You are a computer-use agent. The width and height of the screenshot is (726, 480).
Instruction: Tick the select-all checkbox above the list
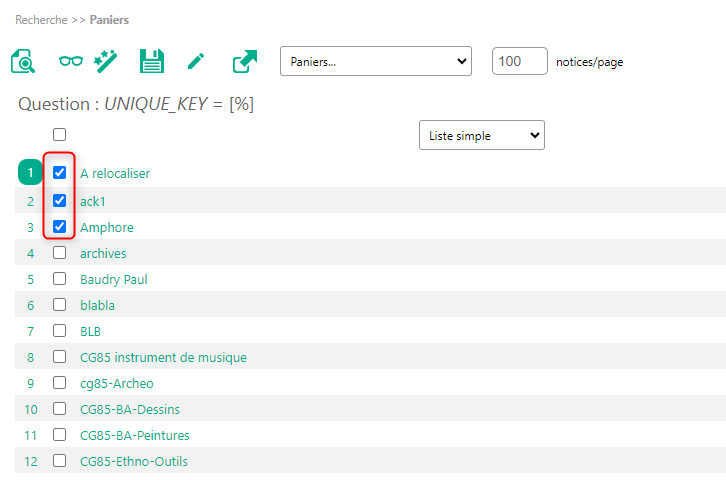coord(59,135)
